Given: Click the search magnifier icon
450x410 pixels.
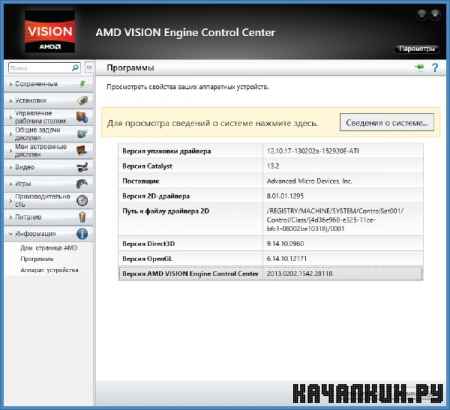Looking at the screenshot, I should tap(76, 68).
